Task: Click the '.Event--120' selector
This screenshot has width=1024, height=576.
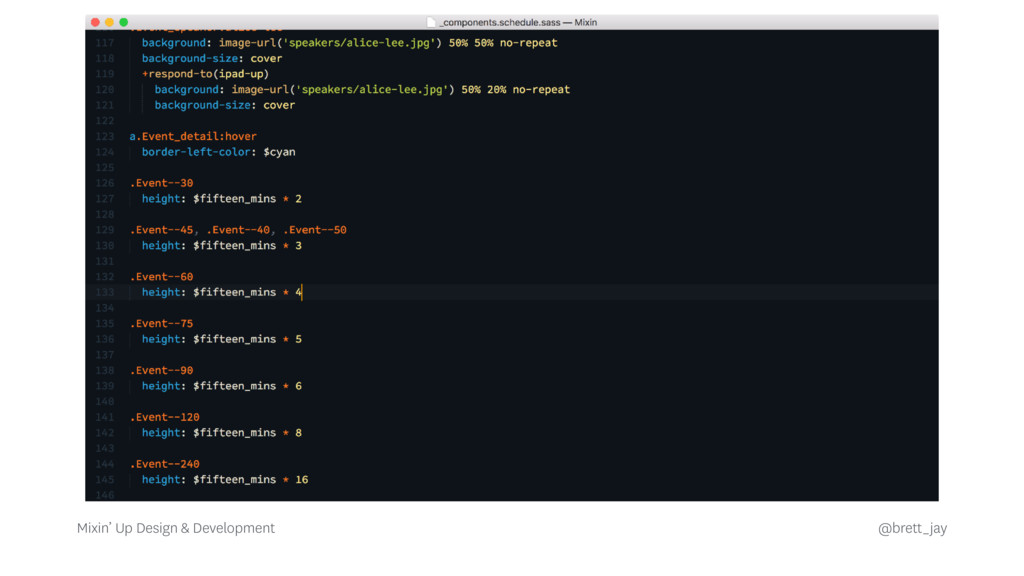Action: click(x=165, y=418)
